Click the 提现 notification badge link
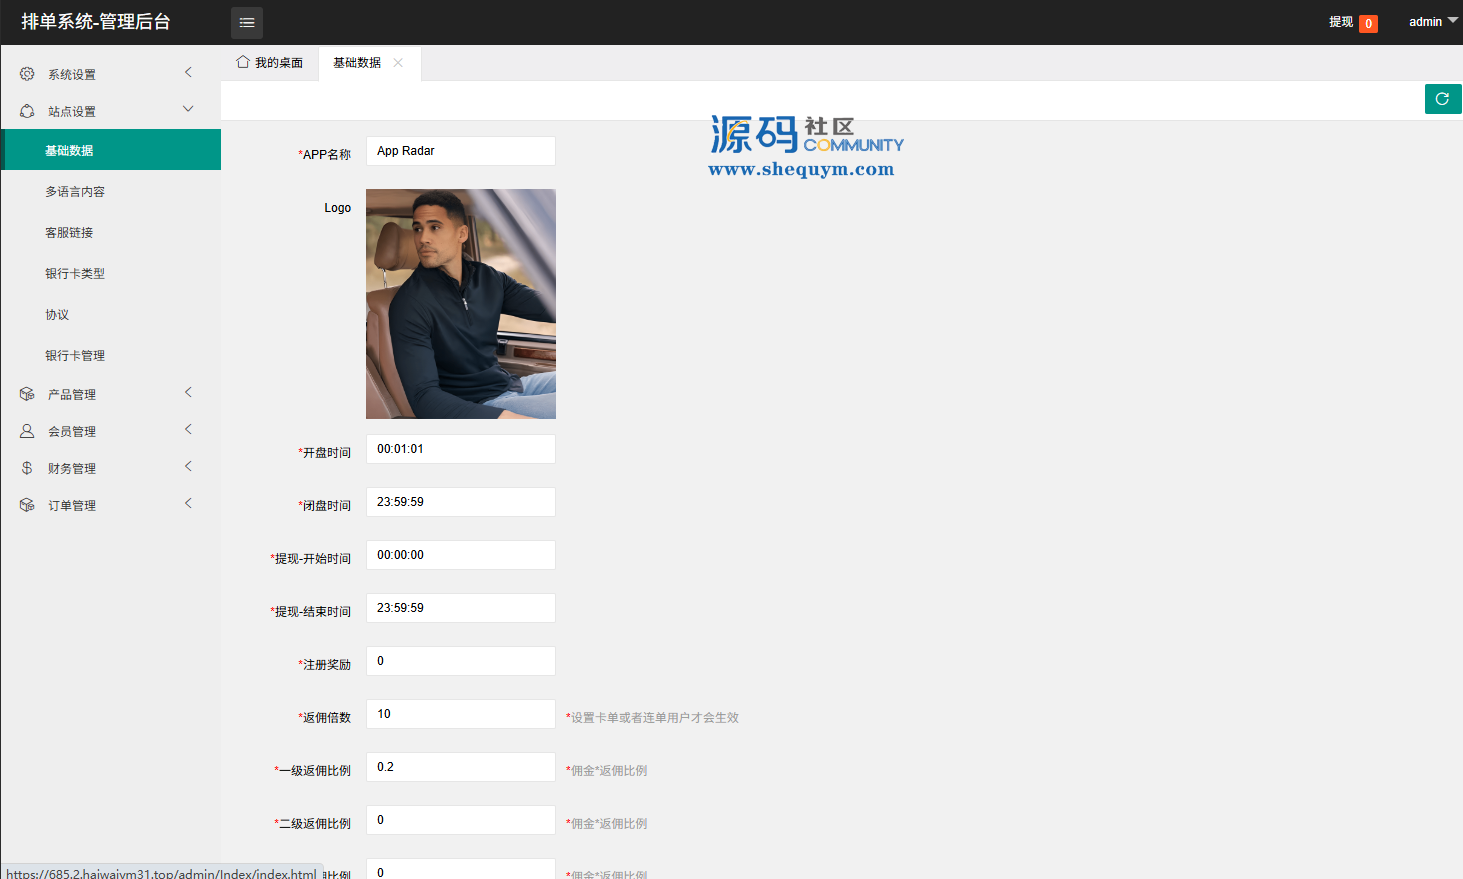Screen dimensions: 1463x879 1352,23
